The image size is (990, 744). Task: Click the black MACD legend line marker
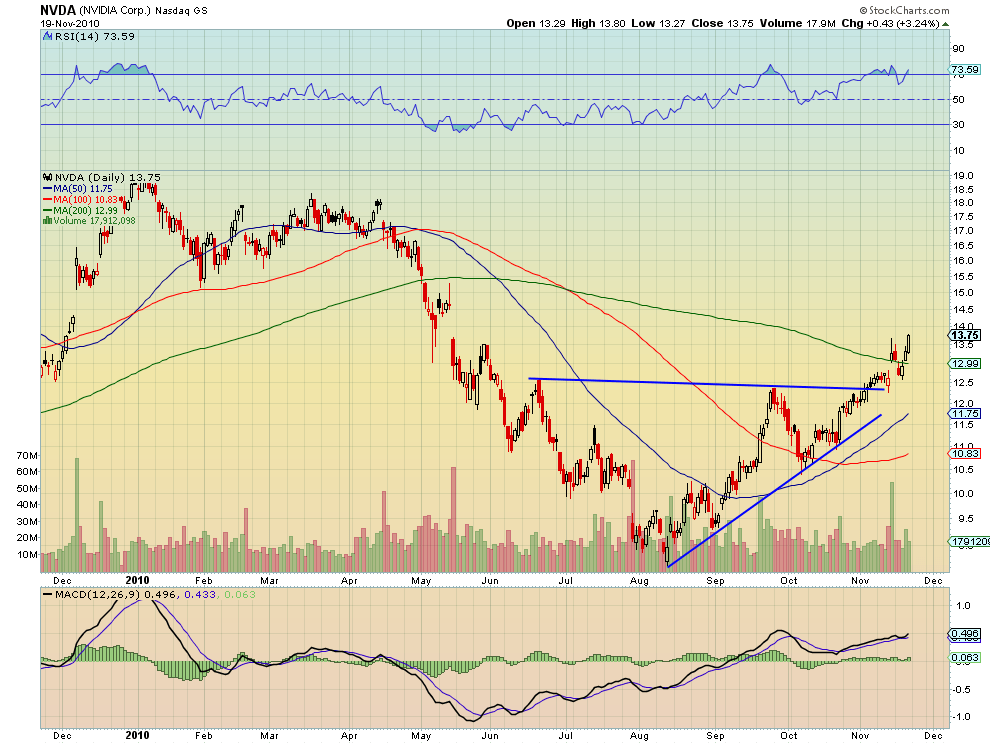tap(47, 595)
